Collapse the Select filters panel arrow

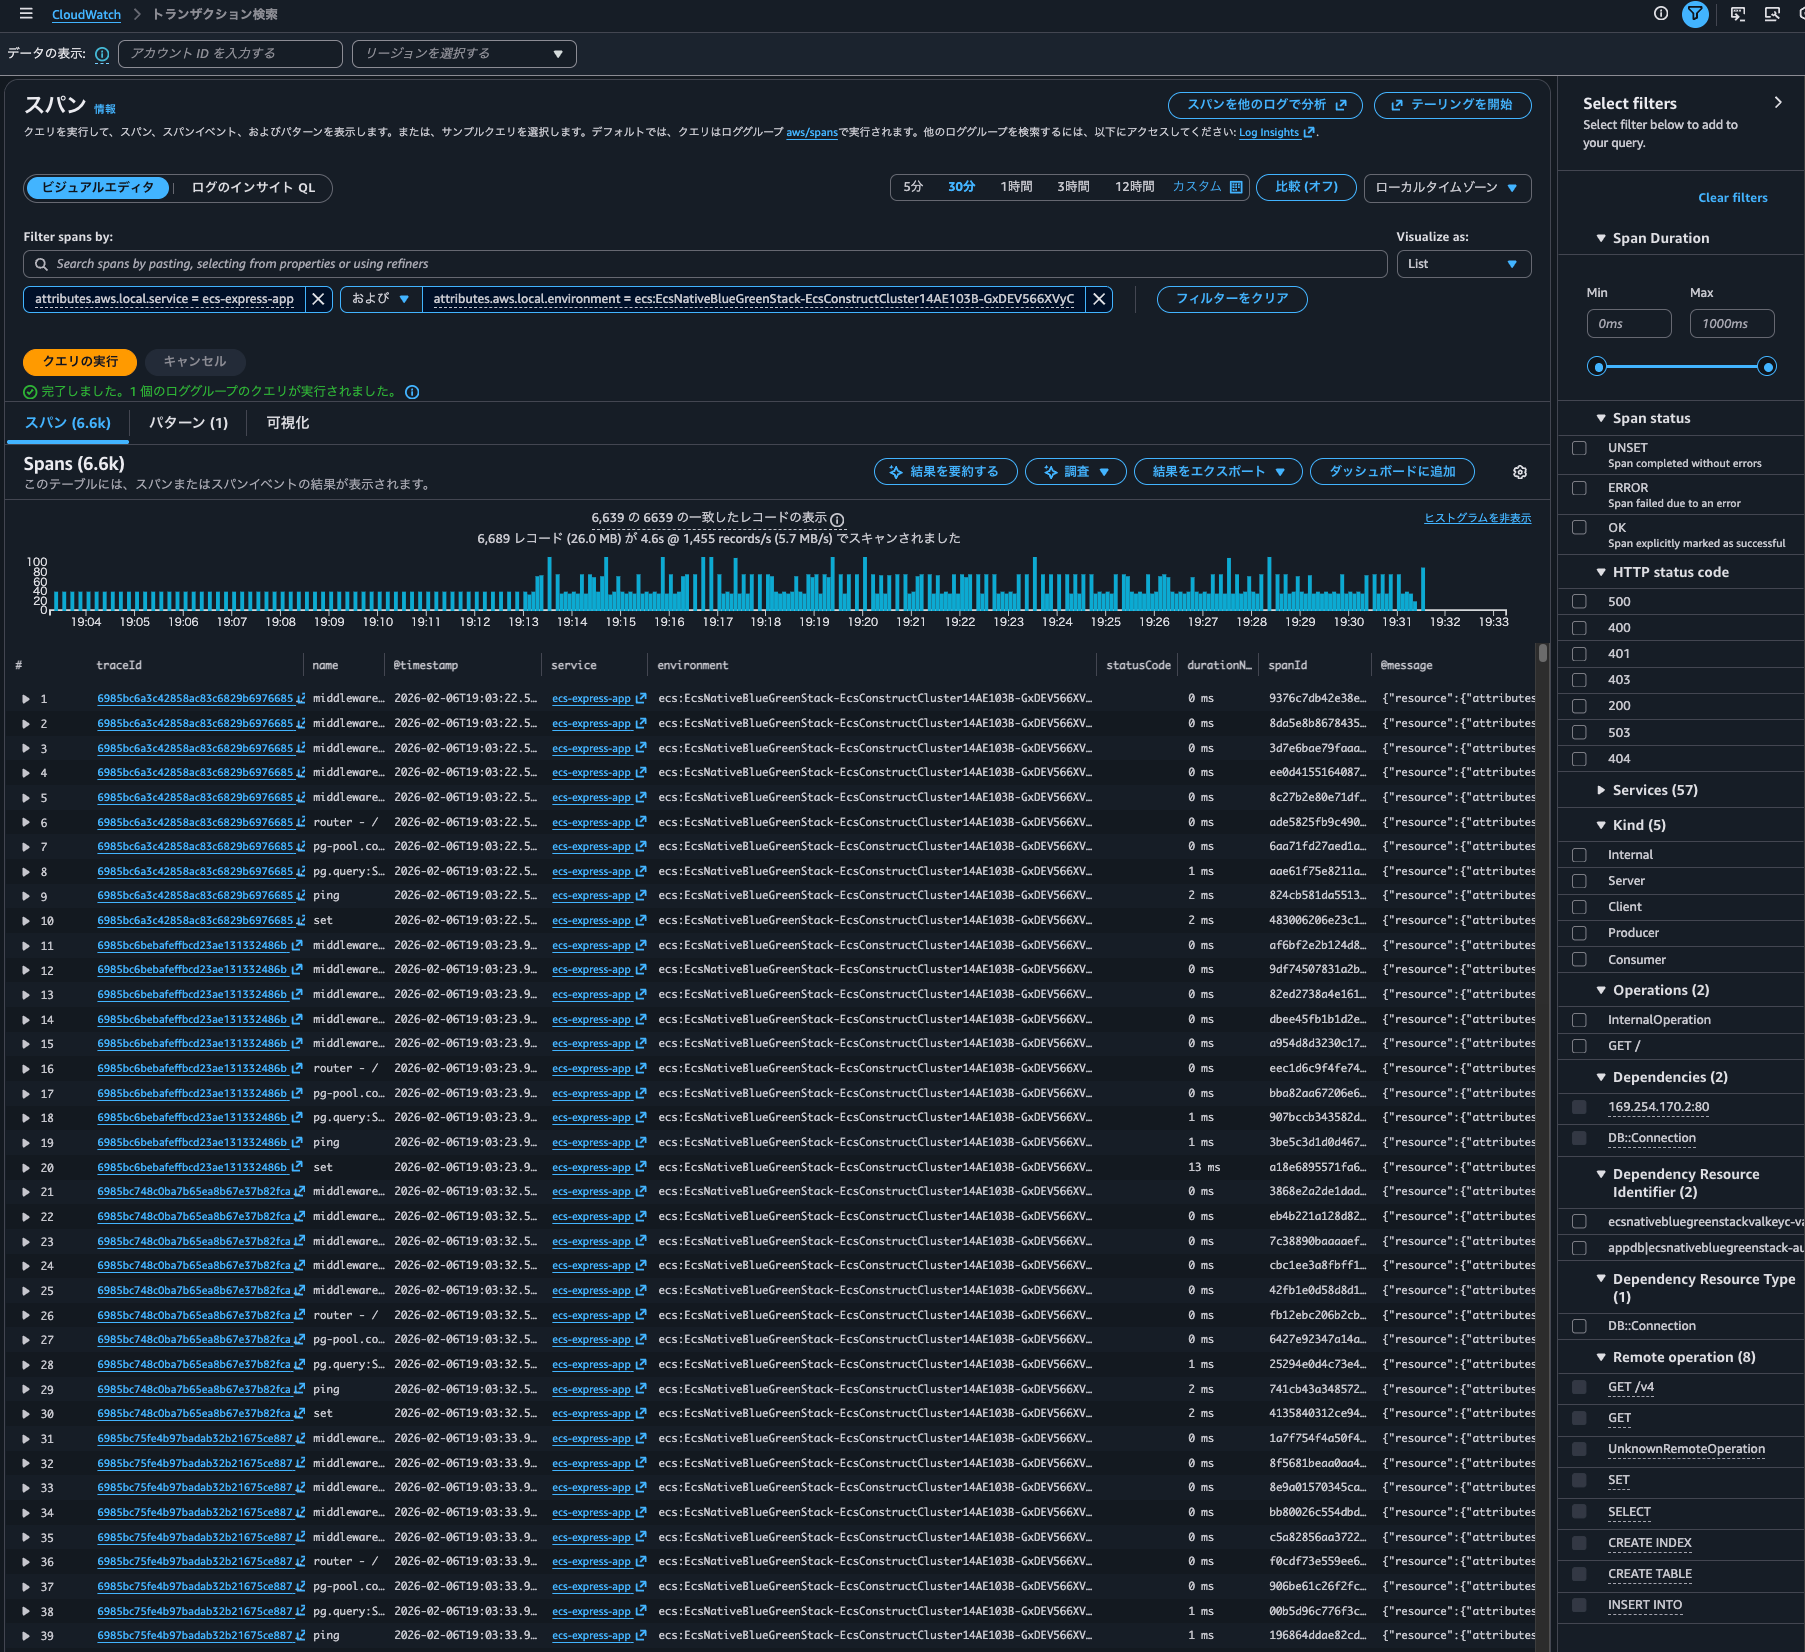1777,103
